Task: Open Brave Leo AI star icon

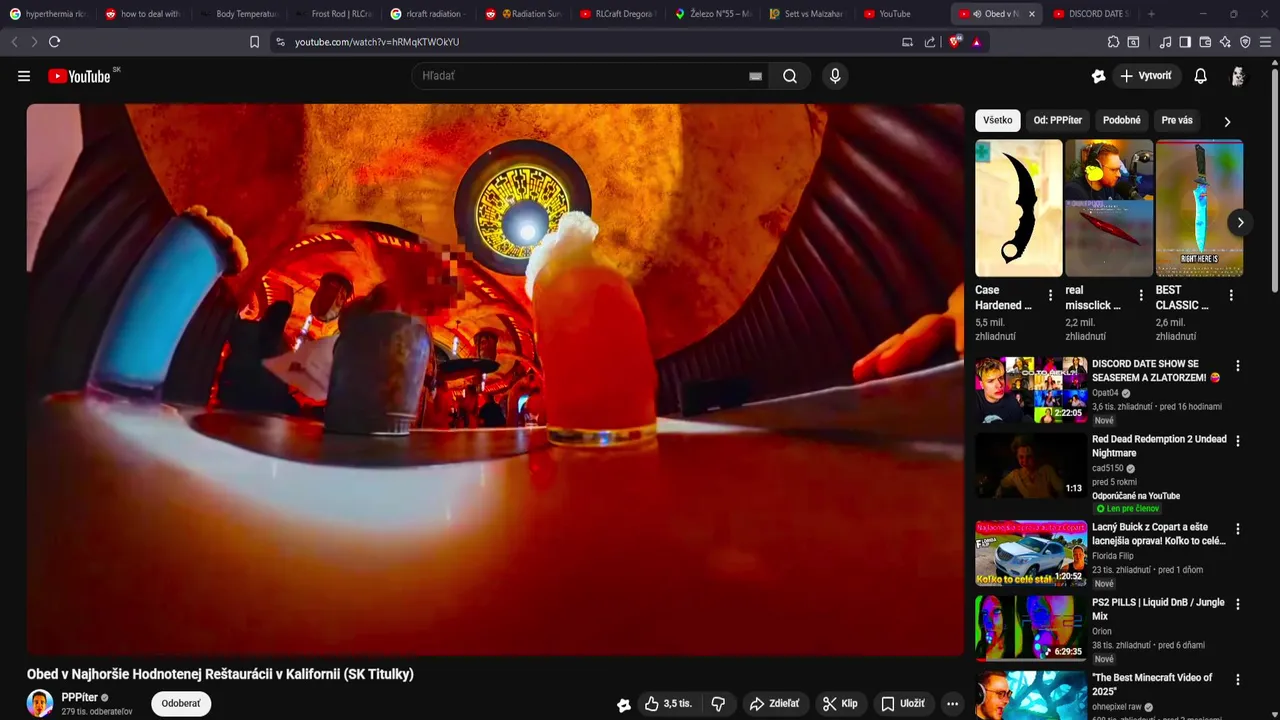Action: click(1225, 42)
